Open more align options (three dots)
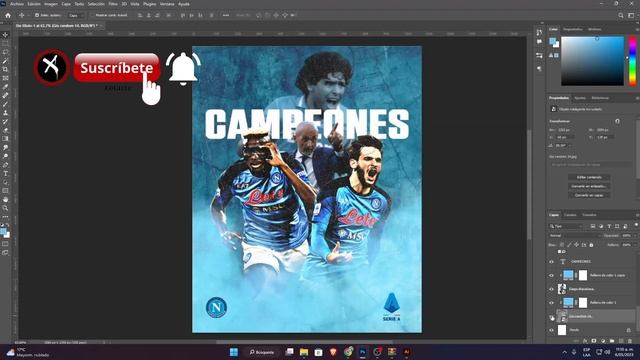This screenshot has height=360, width=640. [226, 15]
